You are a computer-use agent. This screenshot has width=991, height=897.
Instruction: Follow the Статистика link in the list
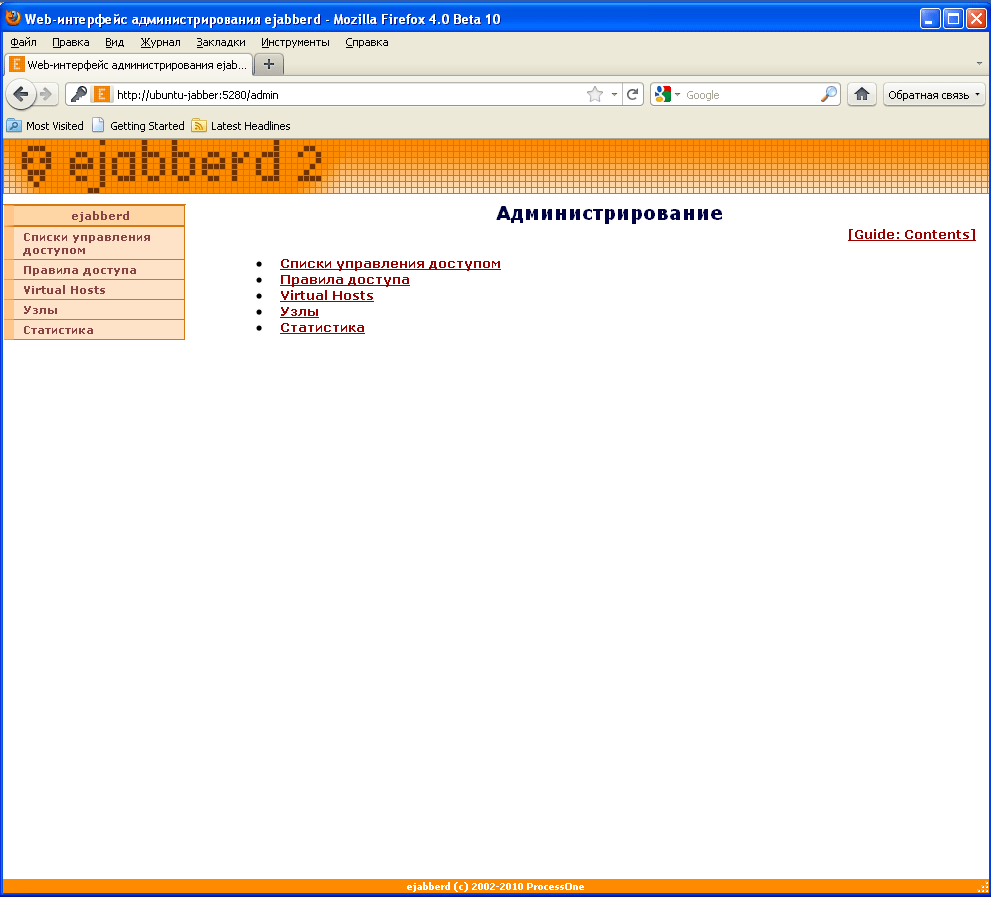(322, 327)
